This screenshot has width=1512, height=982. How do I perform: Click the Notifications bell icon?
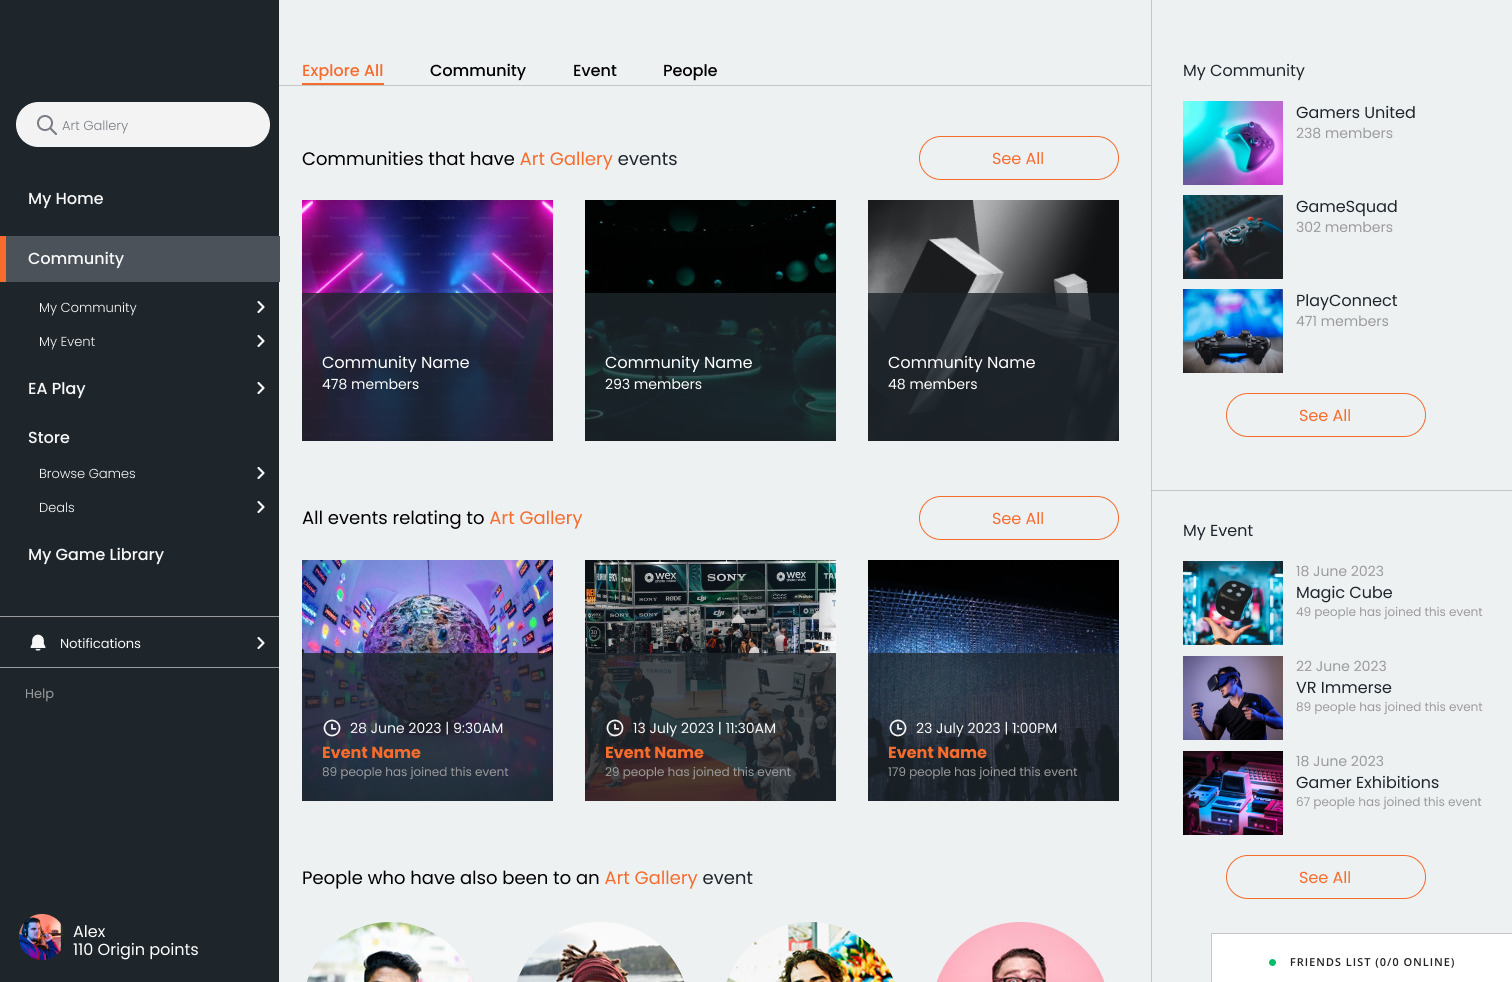coord(38,643)
